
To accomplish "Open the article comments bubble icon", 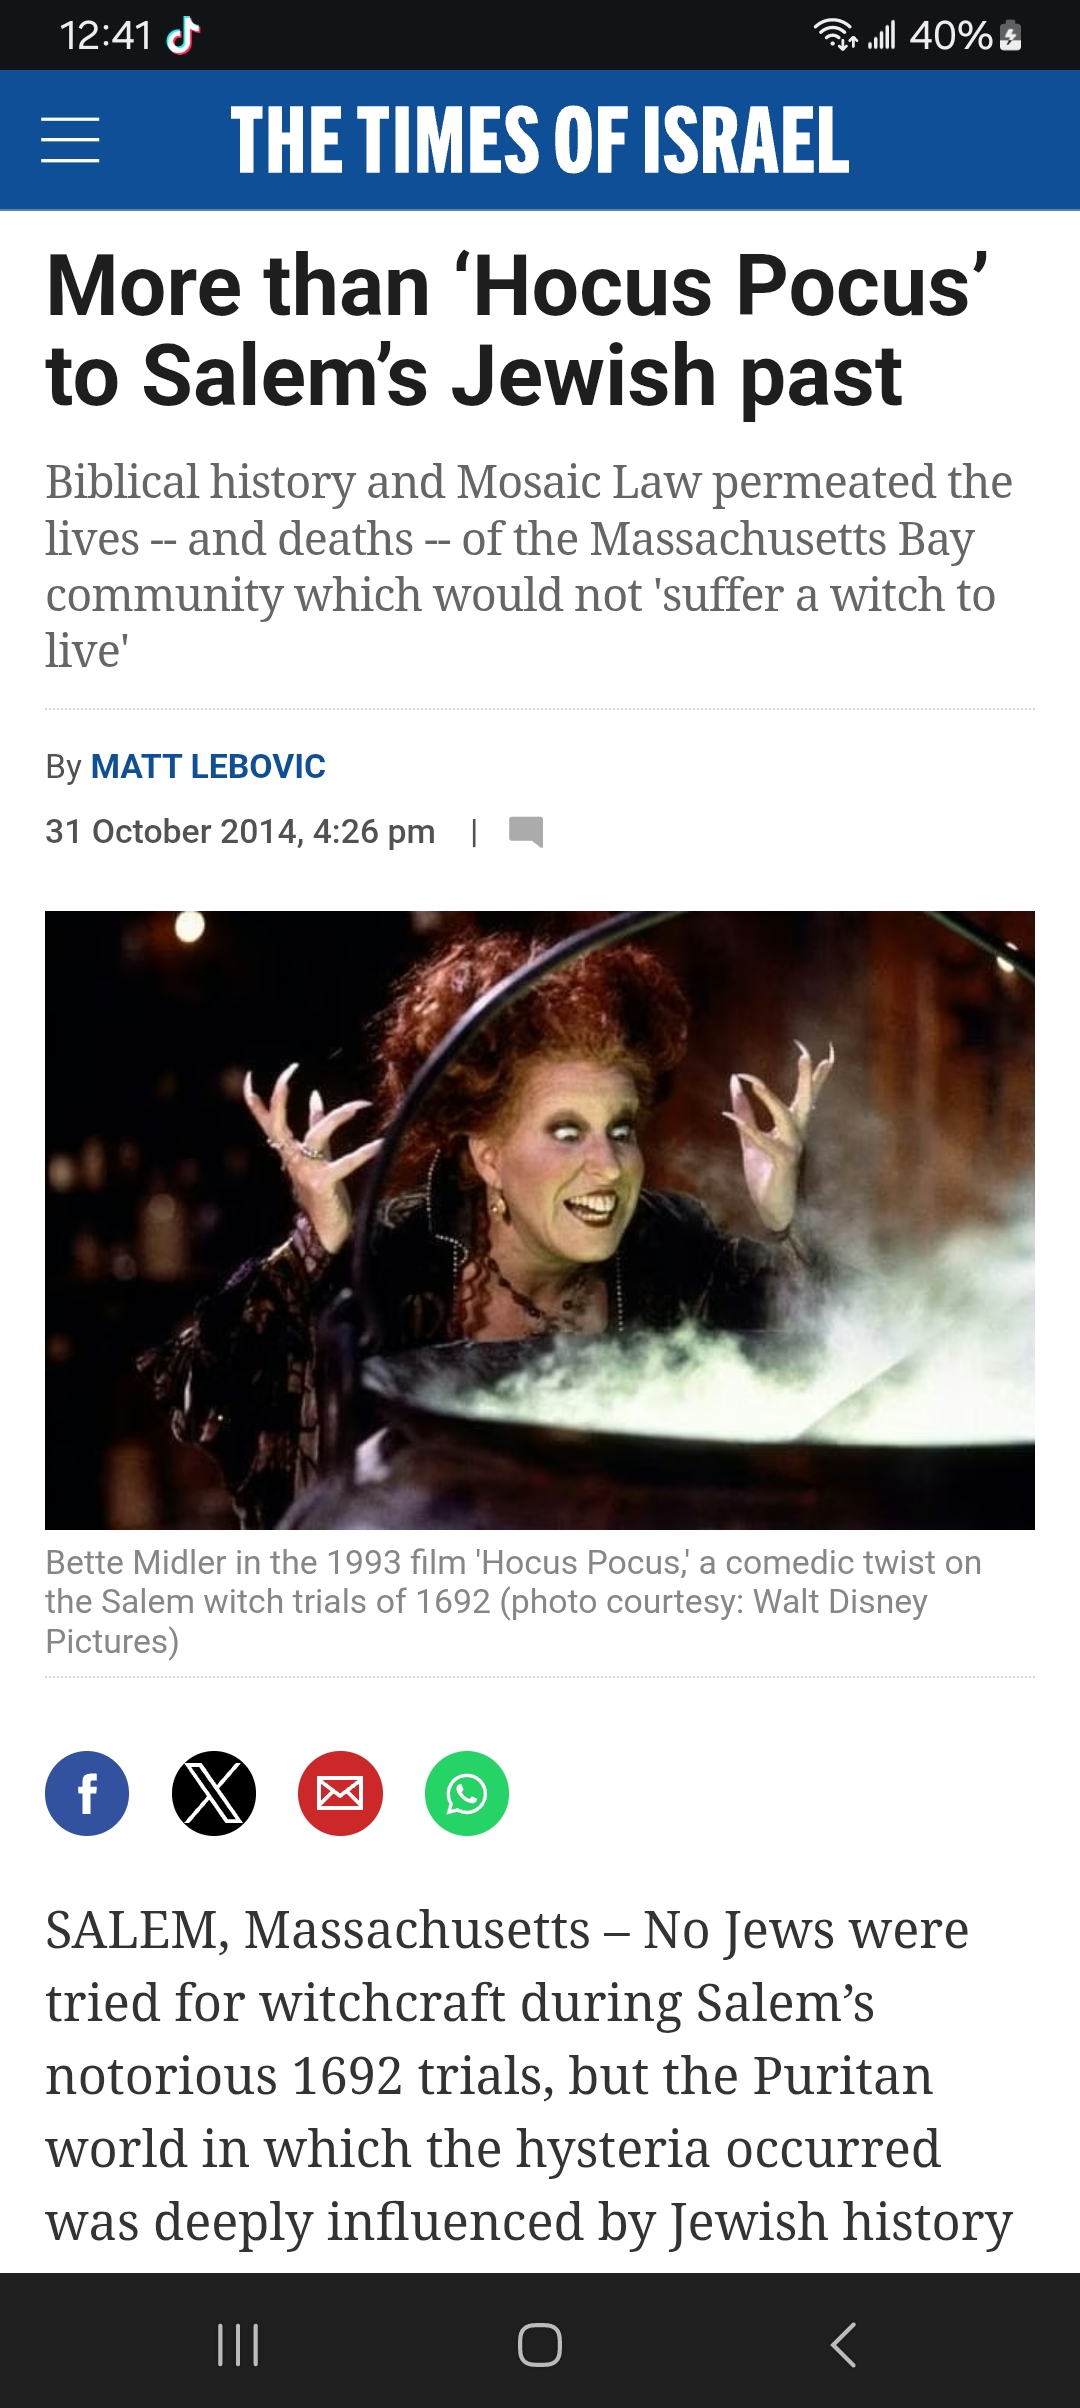I will [x=526, y=832].
